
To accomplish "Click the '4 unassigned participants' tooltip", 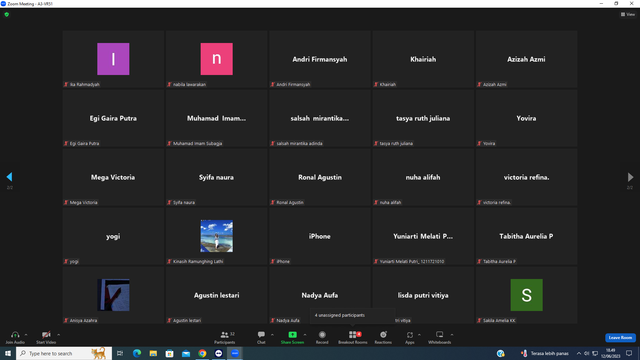I will click(352, 315).
